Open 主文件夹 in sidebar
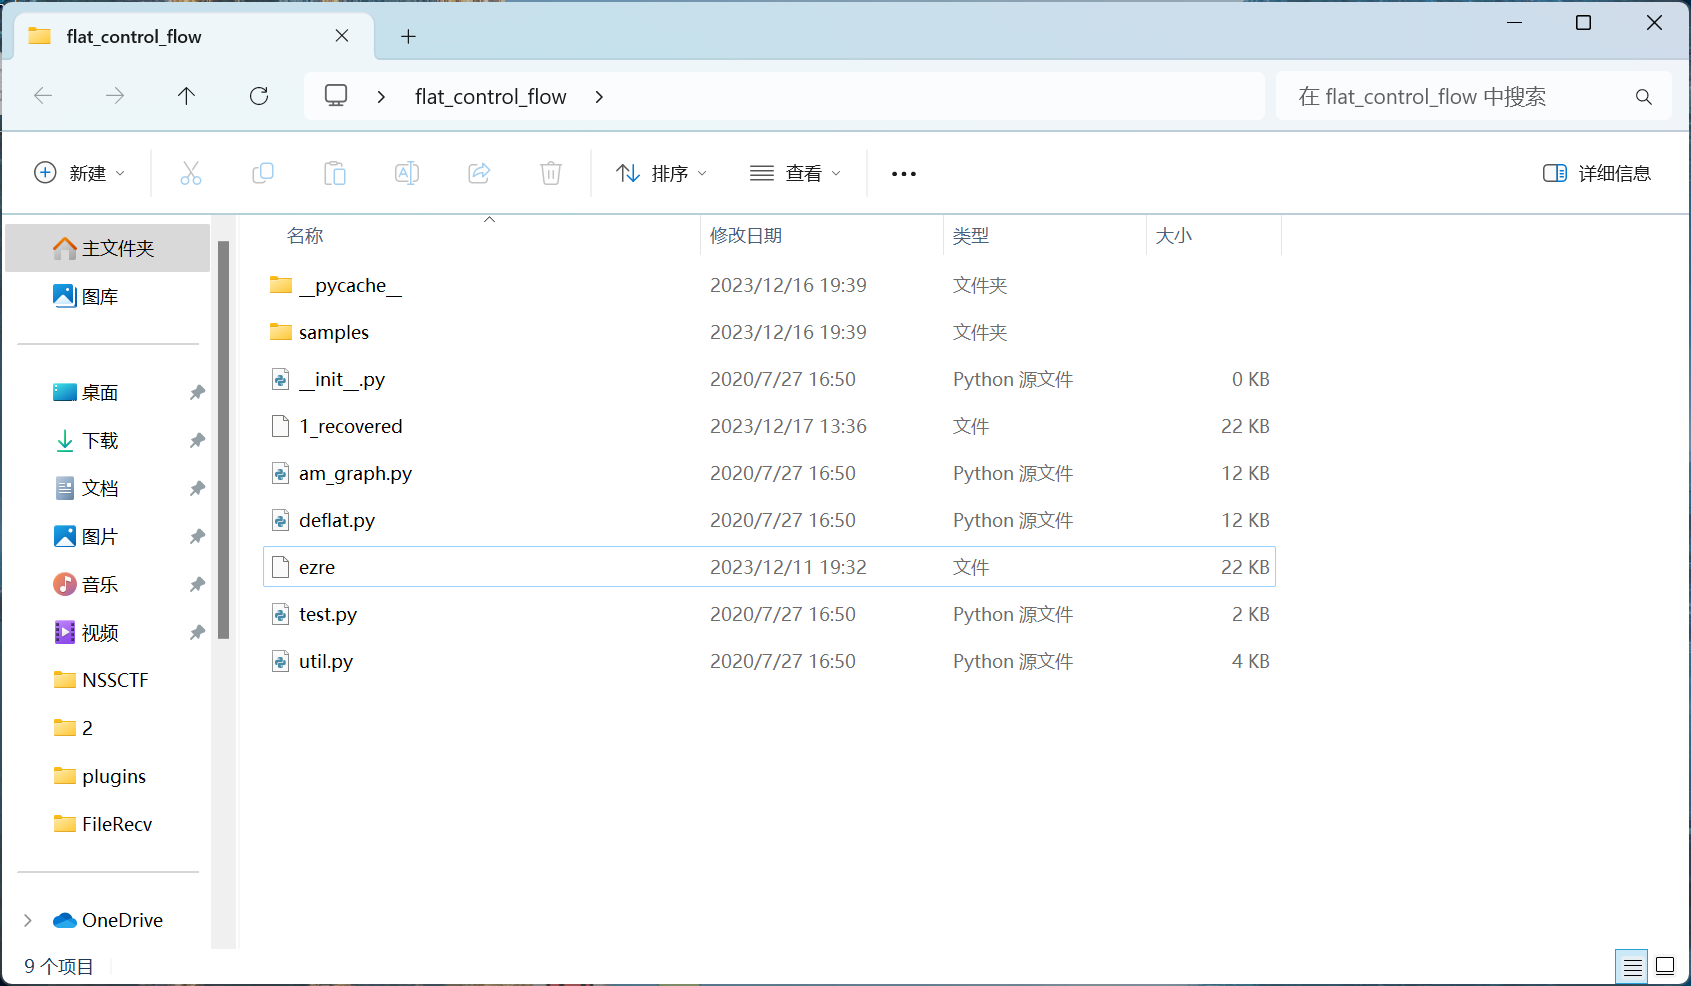 click(108, 248)
